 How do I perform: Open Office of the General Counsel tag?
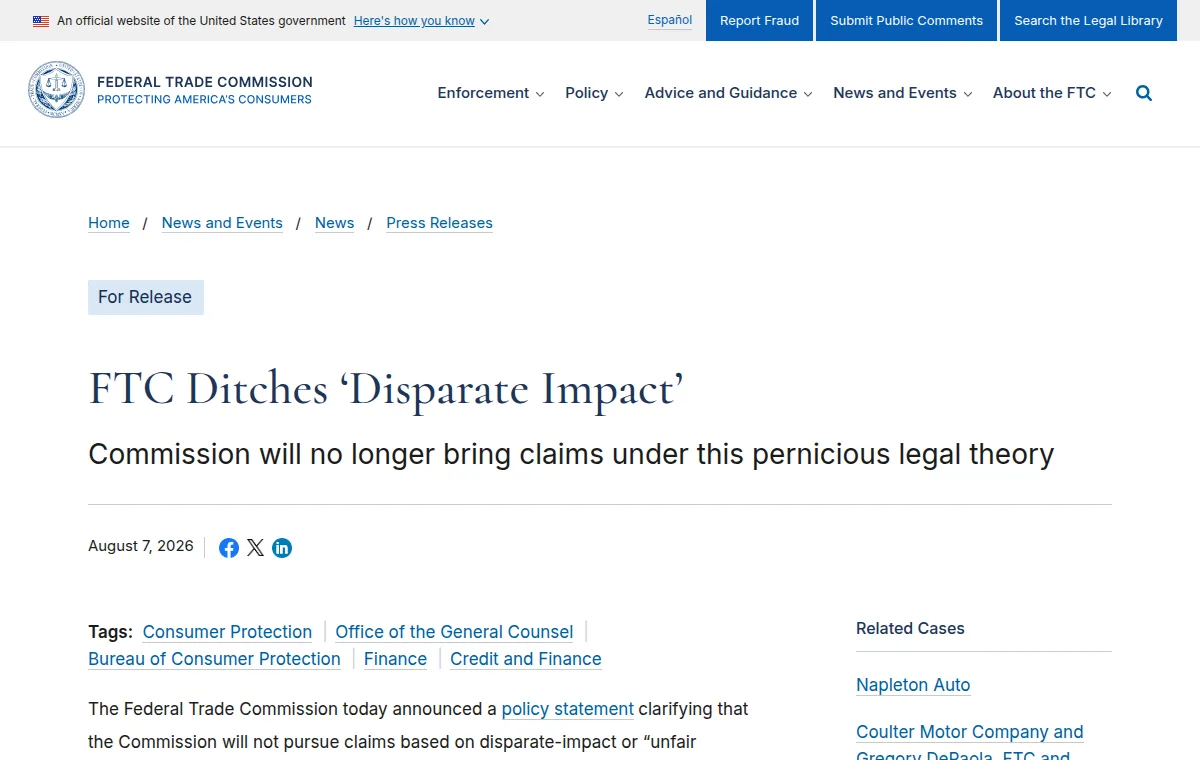coord(454,632)
